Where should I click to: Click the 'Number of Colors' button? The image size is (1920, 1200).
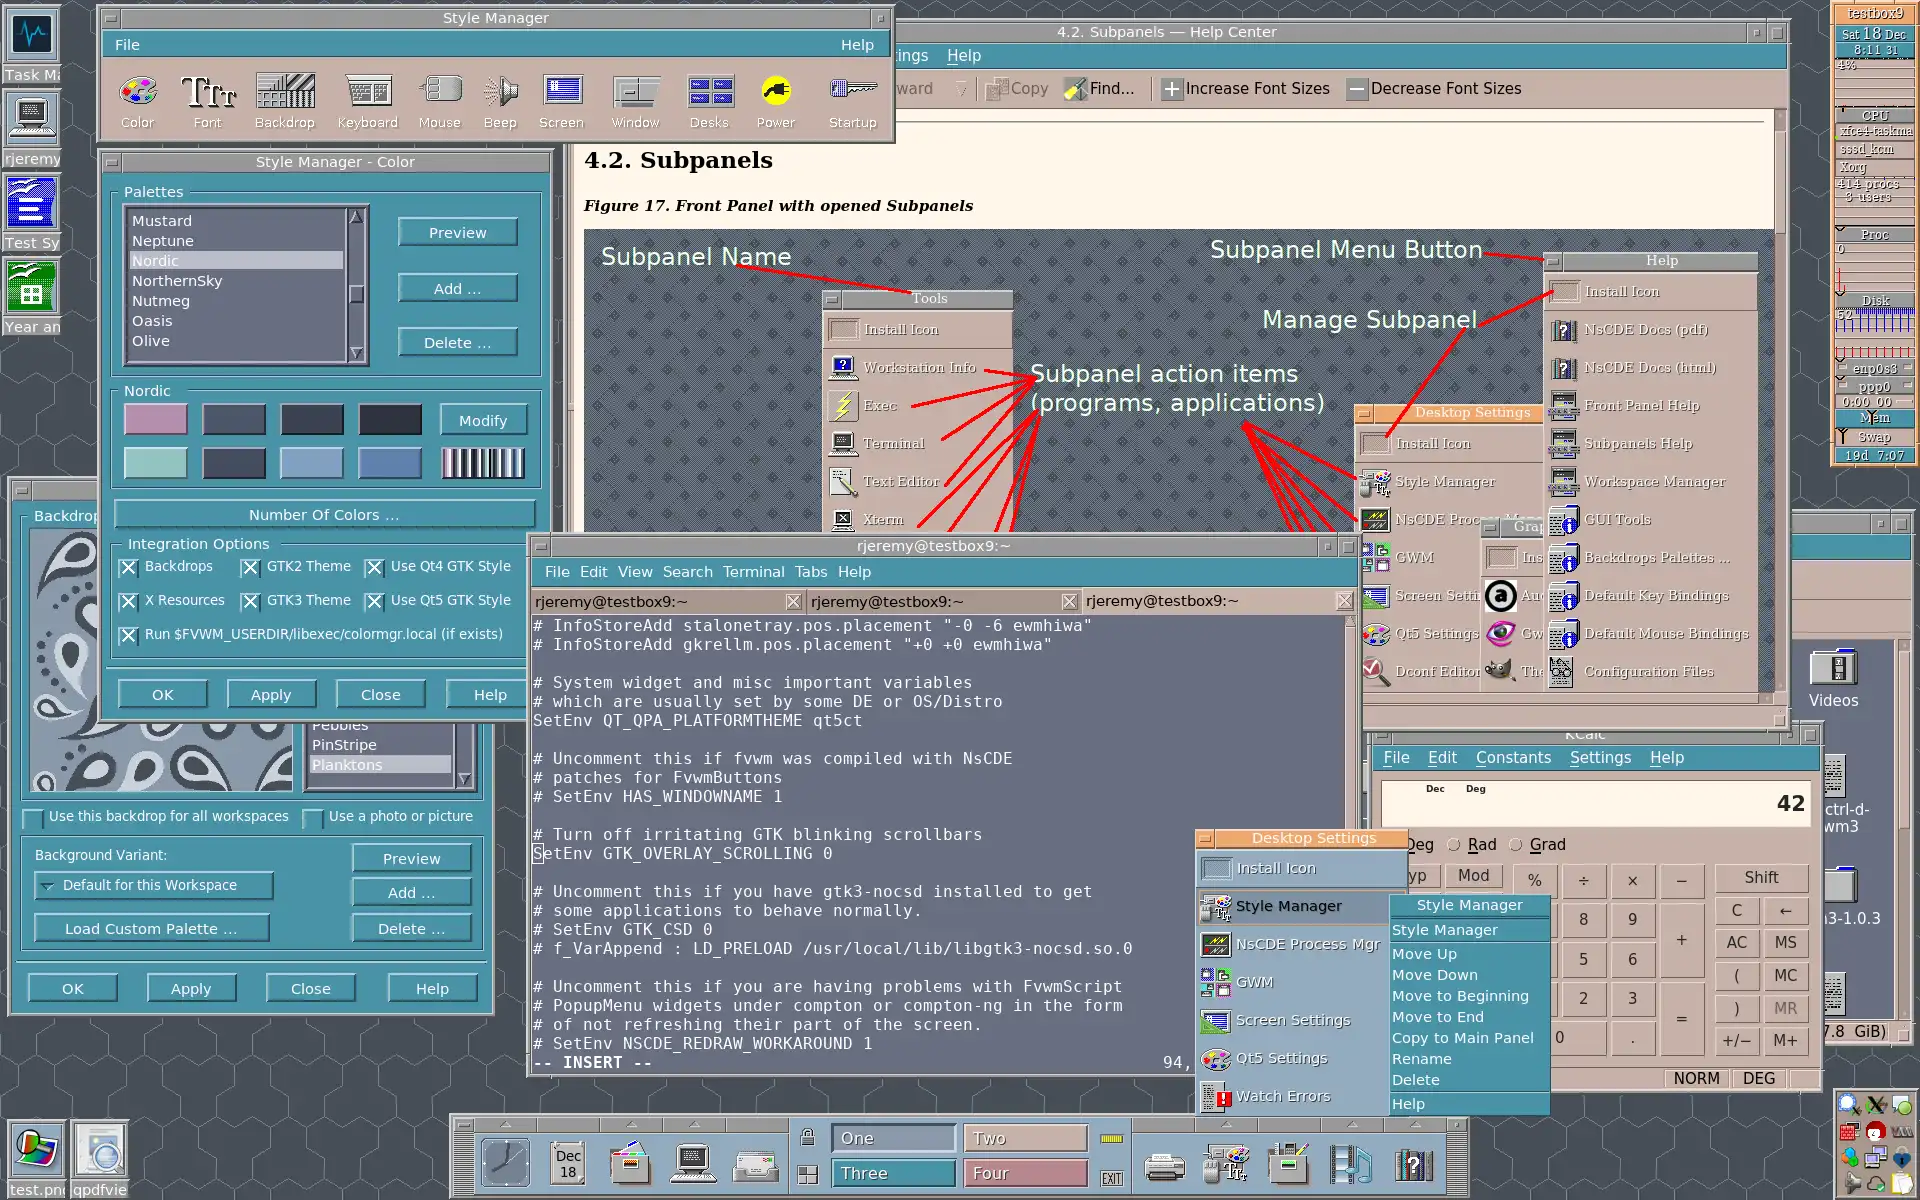click(x=323, y=513)
